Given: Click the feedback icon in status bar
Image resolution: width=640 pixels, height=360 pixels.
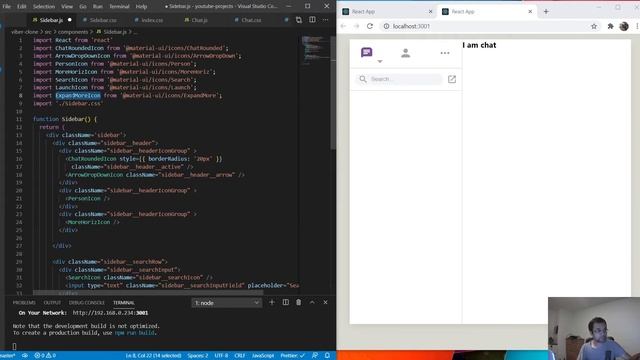Looking at the screenshot, I should [315, 356].
